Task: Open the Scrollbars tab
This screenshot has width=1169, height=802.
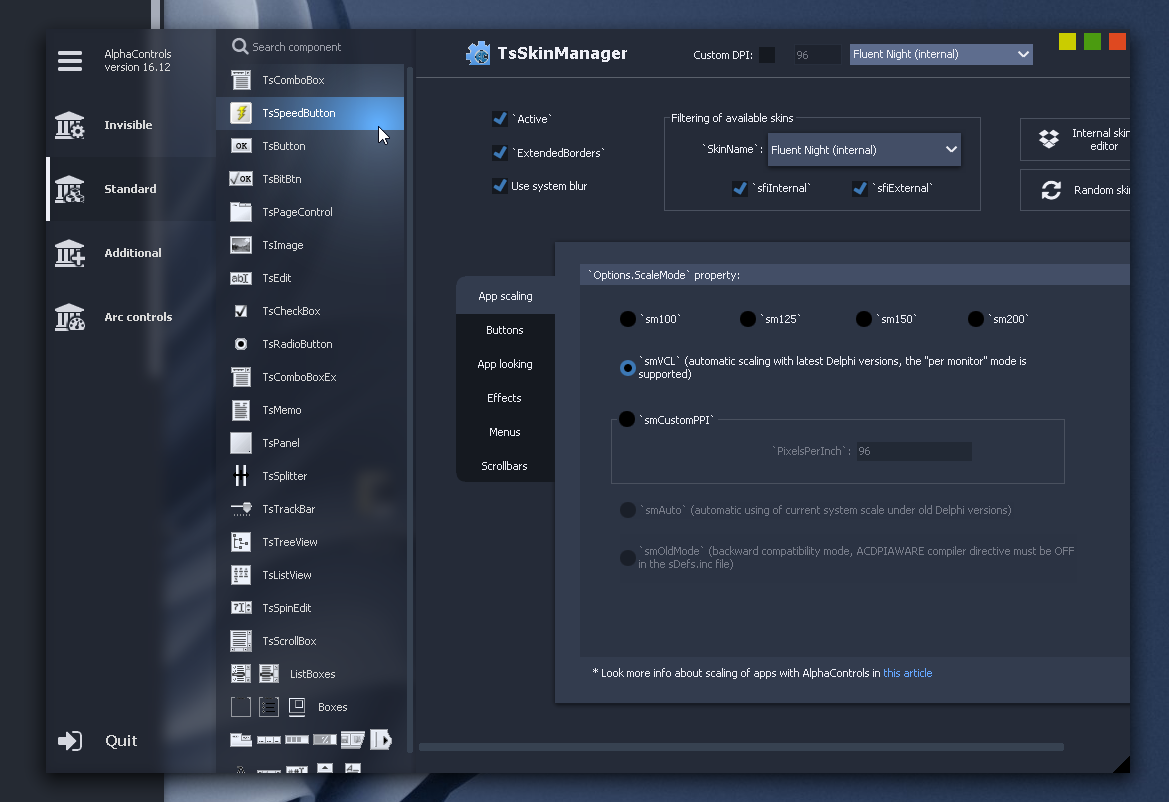Action: [x=505, y=466]
